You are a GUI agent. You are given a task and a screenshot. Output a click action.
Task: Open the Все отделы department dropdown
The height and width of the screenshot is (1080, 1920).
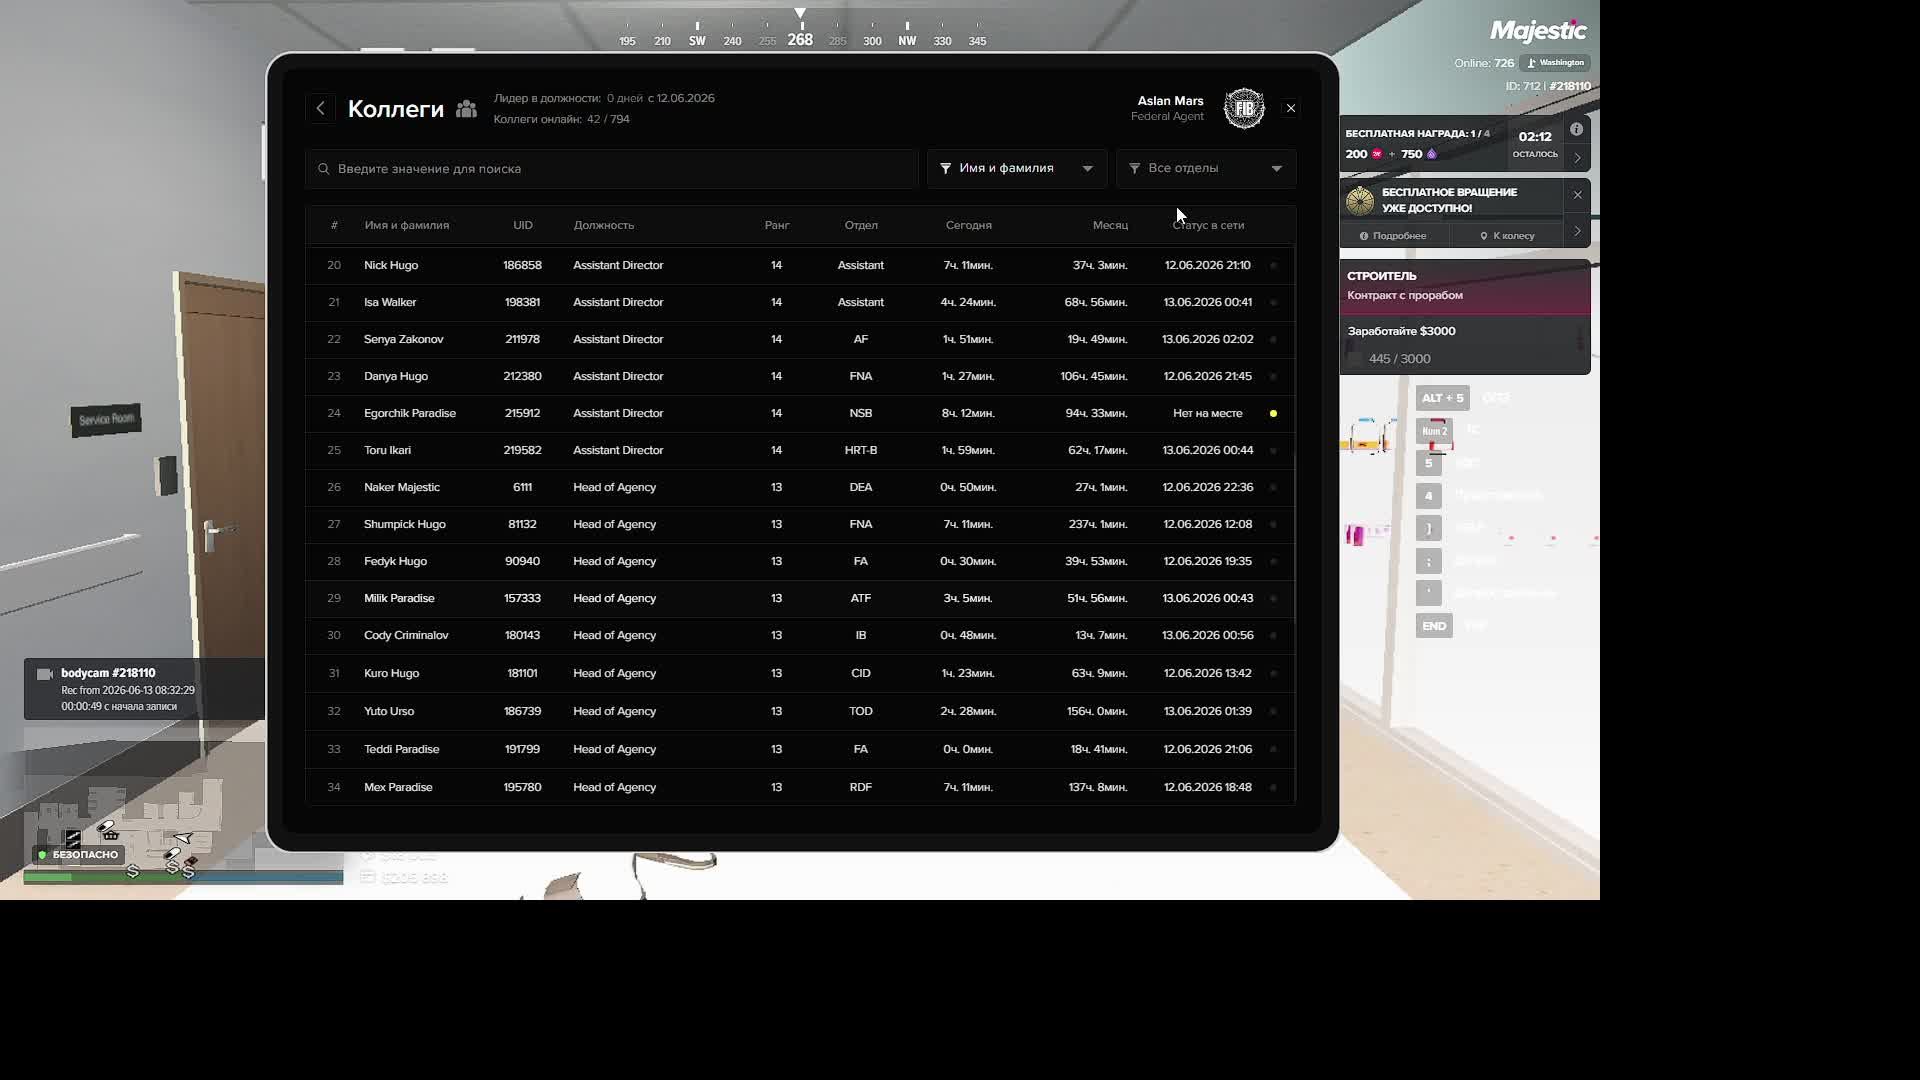click(1206, 169)
